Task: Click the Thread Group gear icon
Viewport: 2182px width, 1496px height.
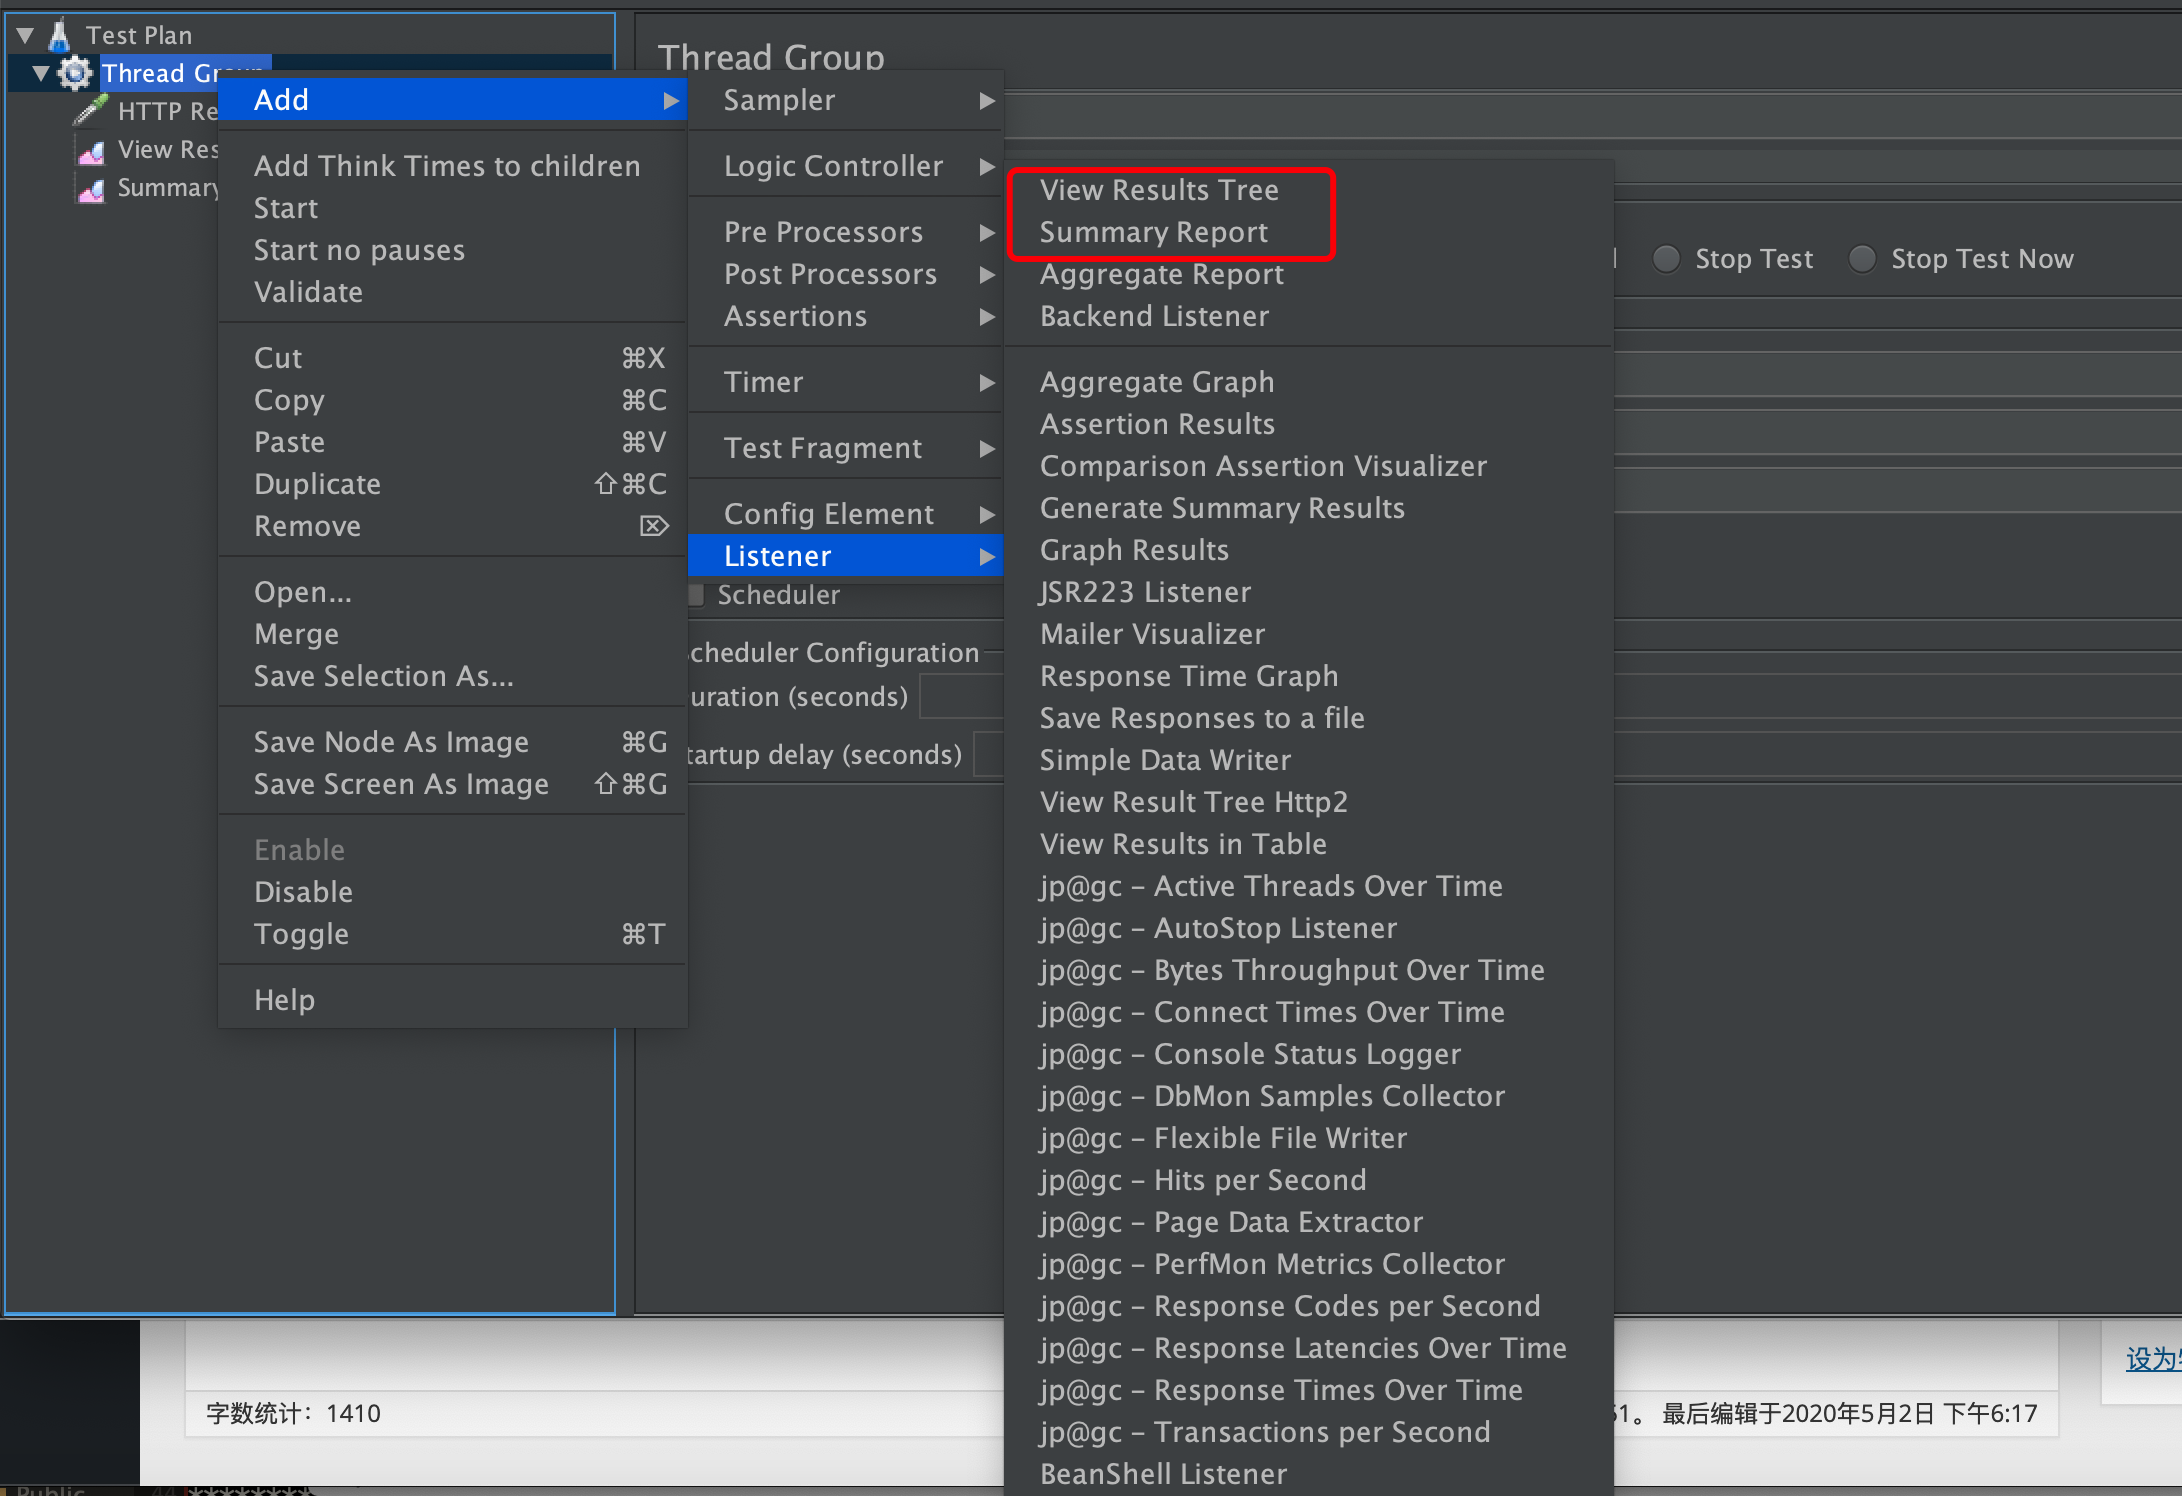Action: pos(75,73)
